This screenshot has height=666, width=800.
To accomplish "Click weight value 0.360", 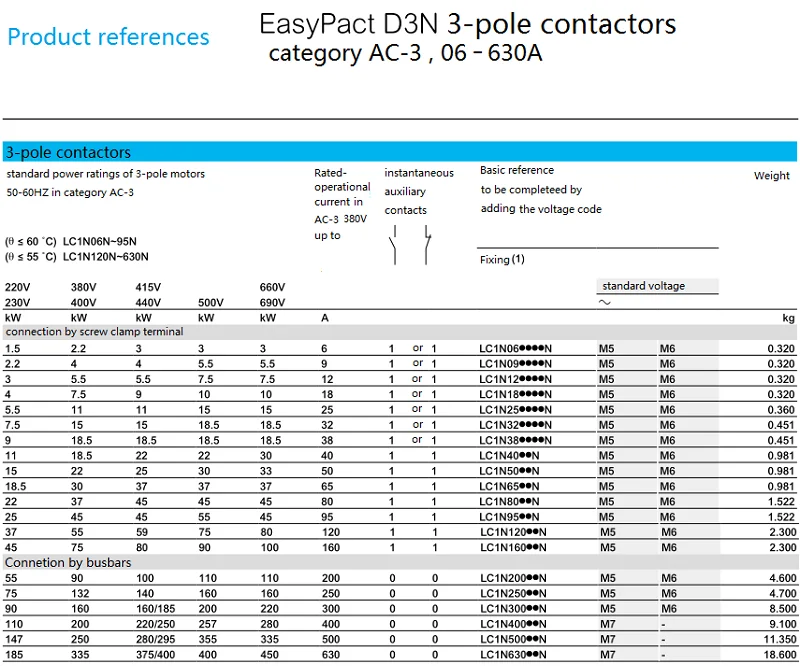I will pyautogui.click(x=781, y=410).
